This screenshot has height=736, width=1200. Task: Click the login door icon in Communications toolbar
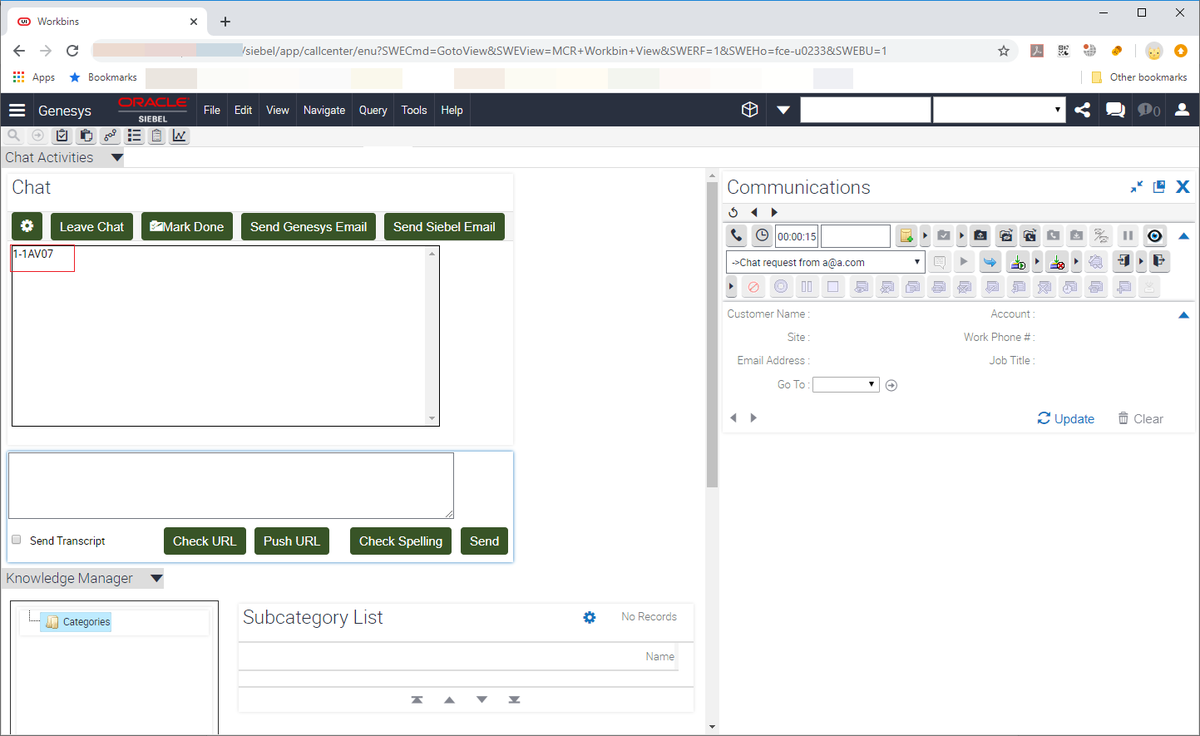1124,262
